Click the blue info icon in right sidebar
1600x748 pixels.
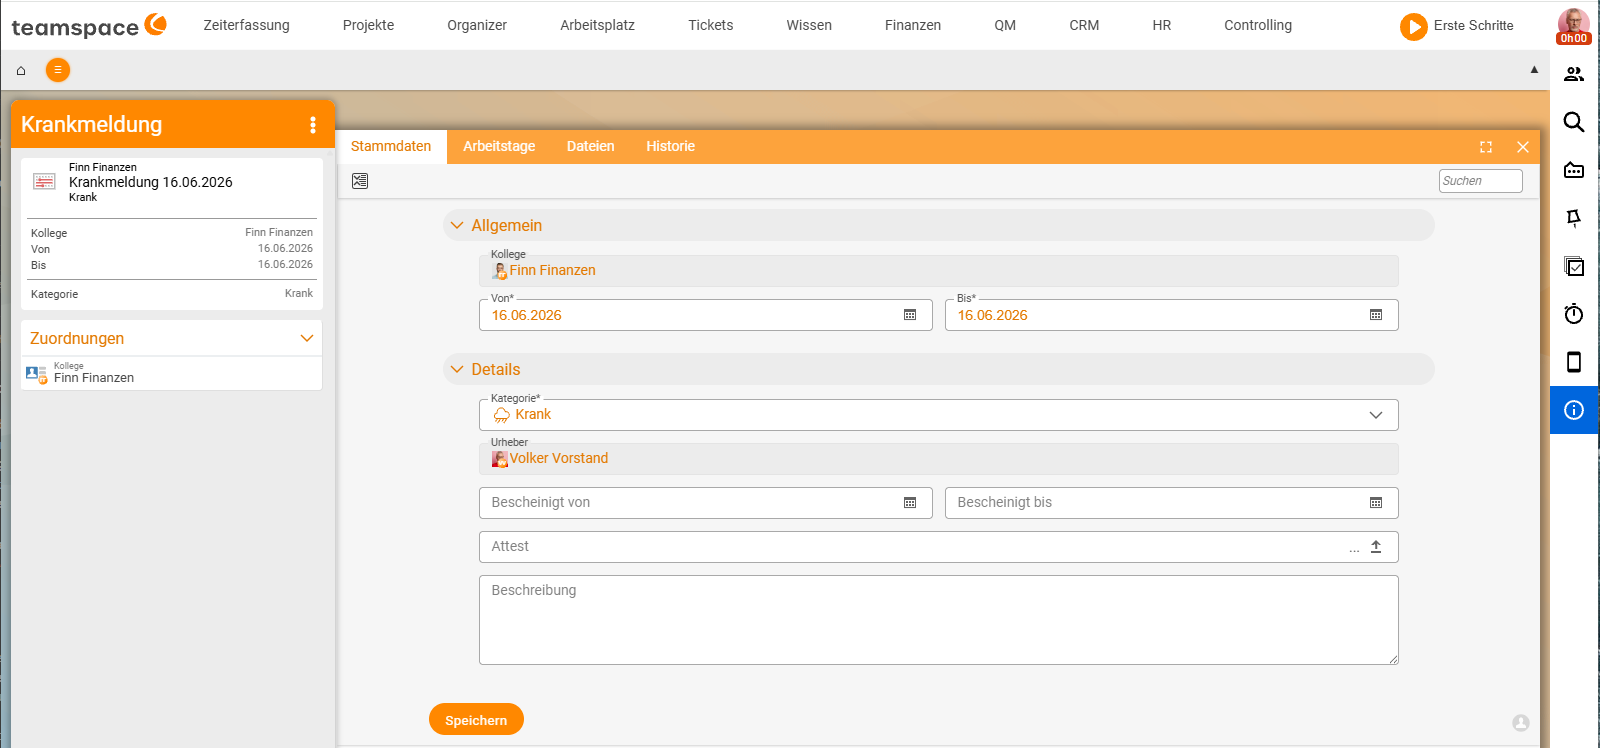click(1574, 410)
